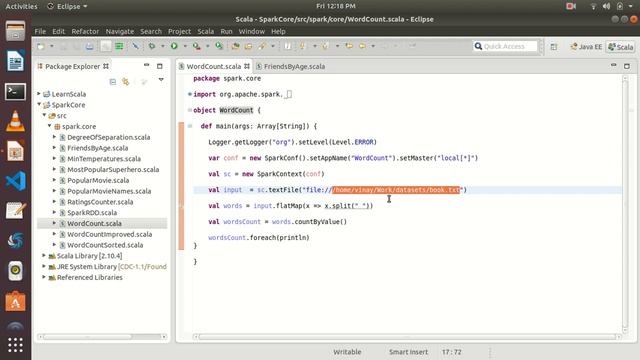Click the Activities button in top bar

pos(21,6)
